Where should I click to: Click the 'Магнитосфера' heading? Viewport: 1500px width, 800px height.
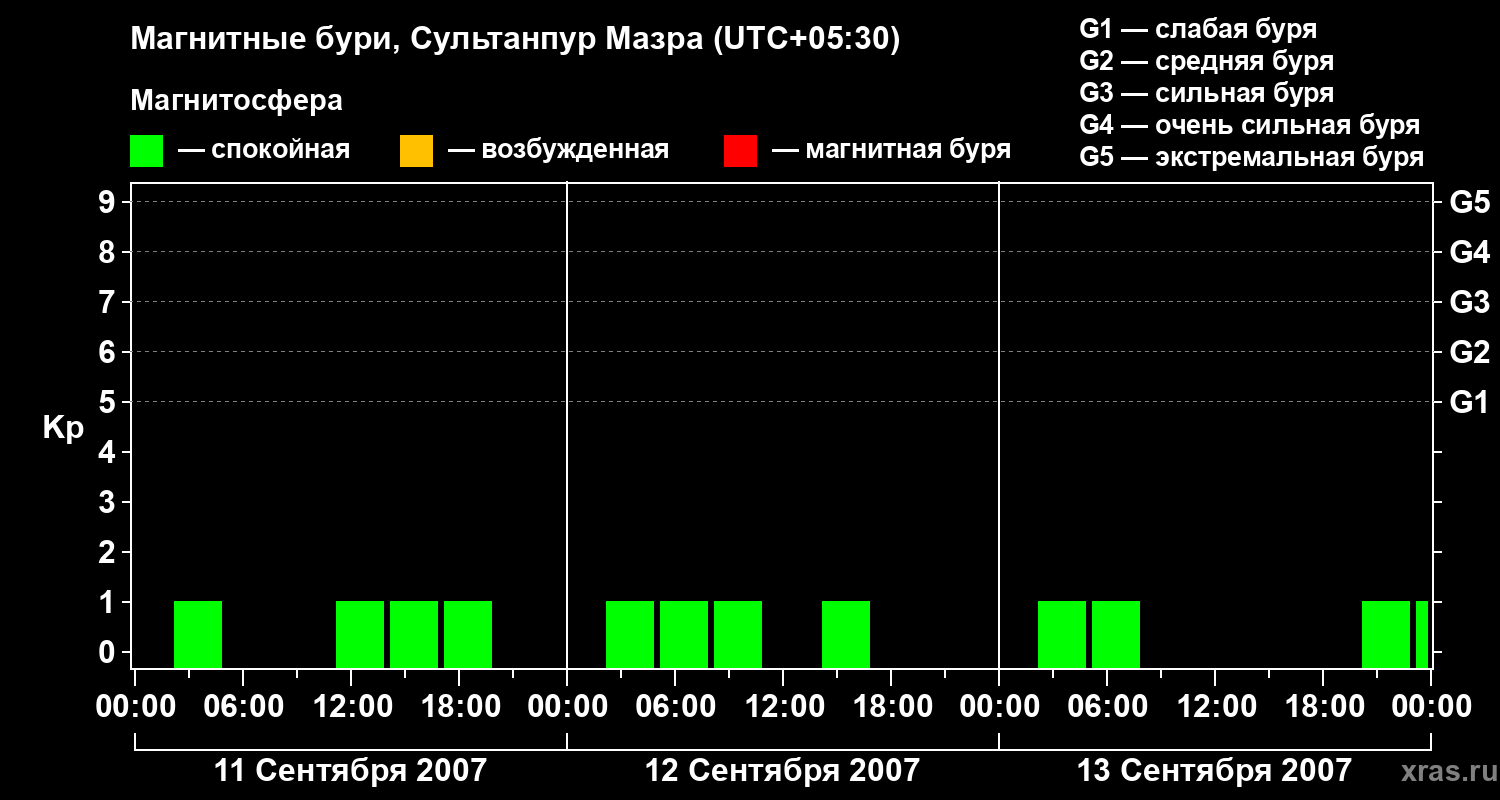[236, 101]
